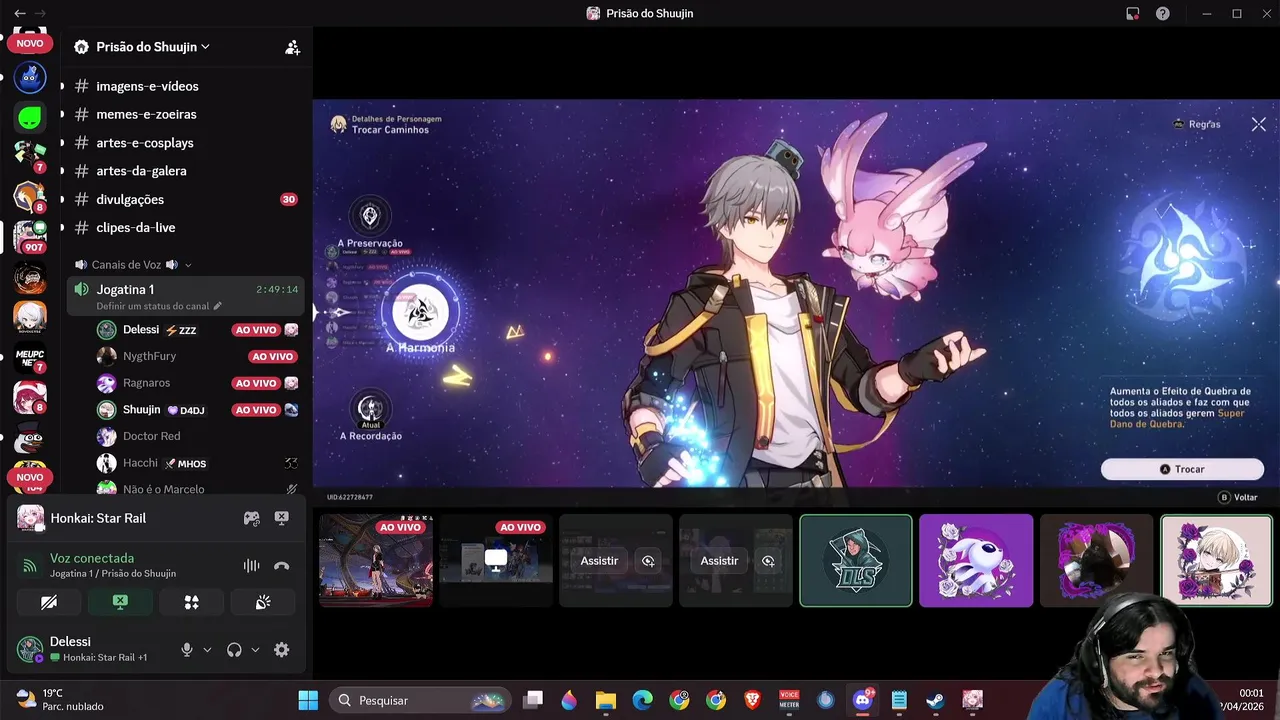
Task: Select the purple spider avatar participant tile
Action: [x=976, y=561]
